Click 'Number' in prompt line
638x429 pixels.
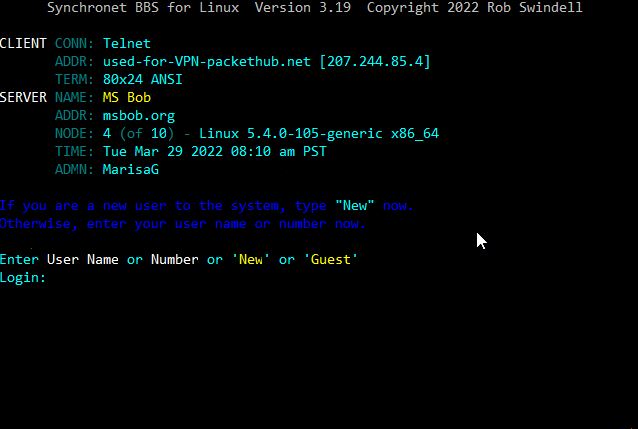tap(175, 259)
